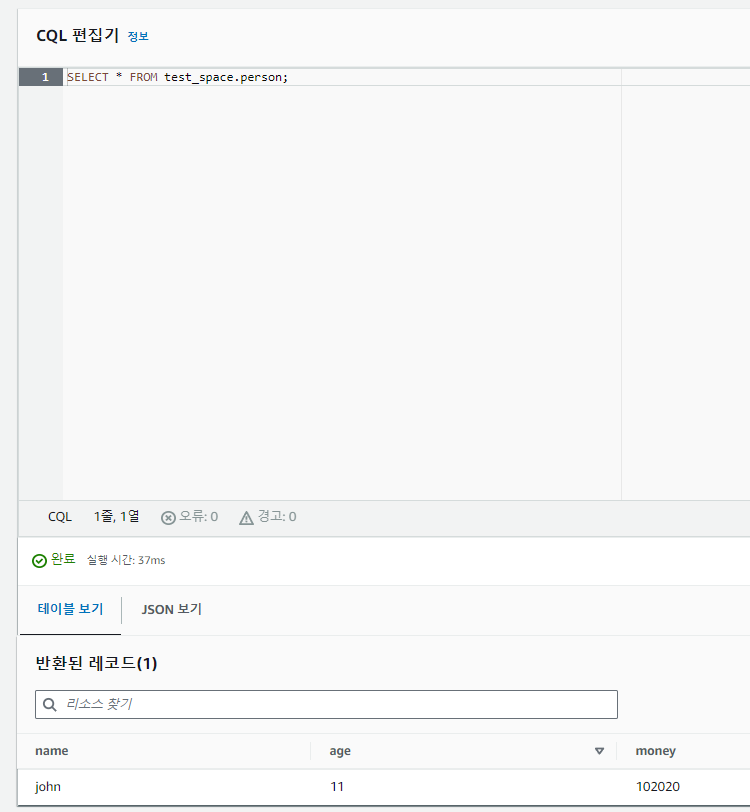Click the magnifier icon in search box
This screenshot has width=750, height=812.
coord(50,704)
